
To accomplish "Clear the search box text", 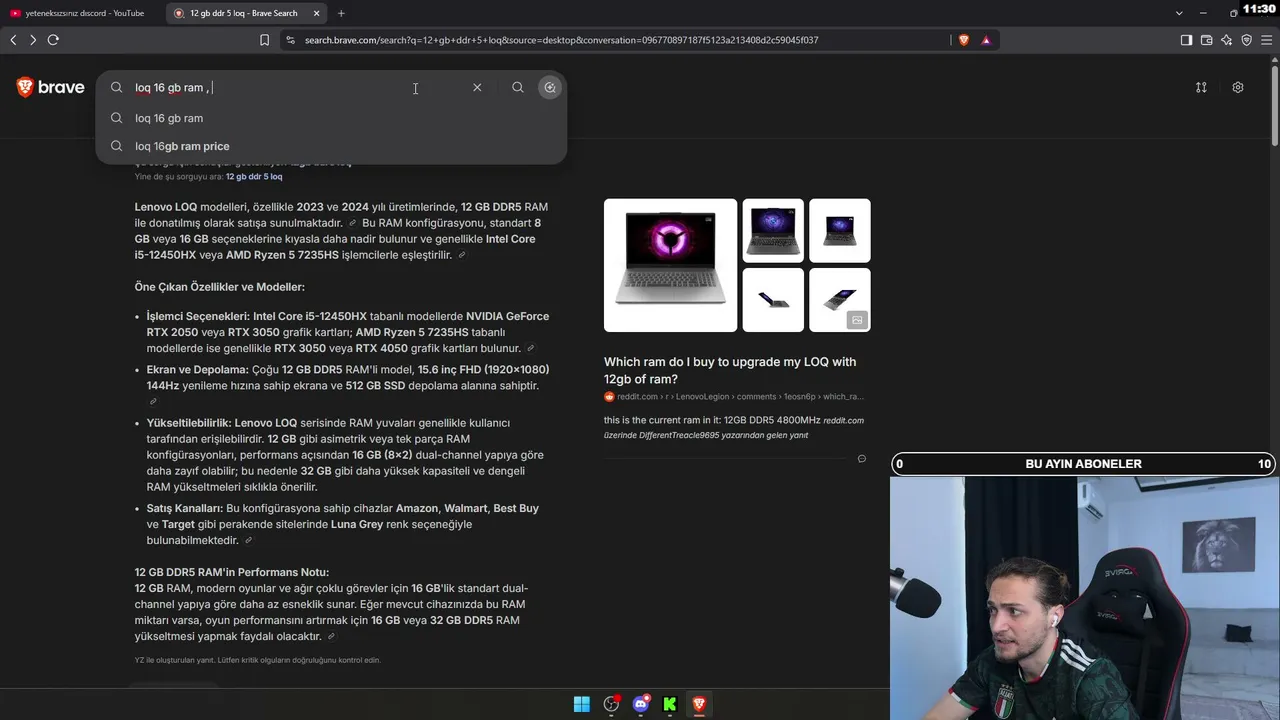I will (477, 87).
